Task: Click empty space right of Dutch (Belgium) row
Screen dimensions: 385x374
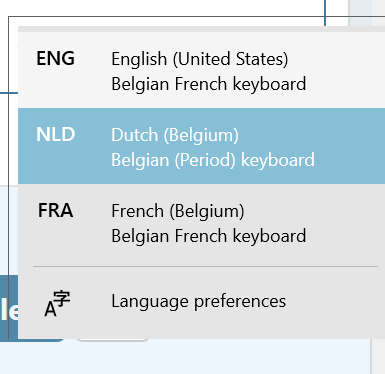Action: (x=350, y=146)
